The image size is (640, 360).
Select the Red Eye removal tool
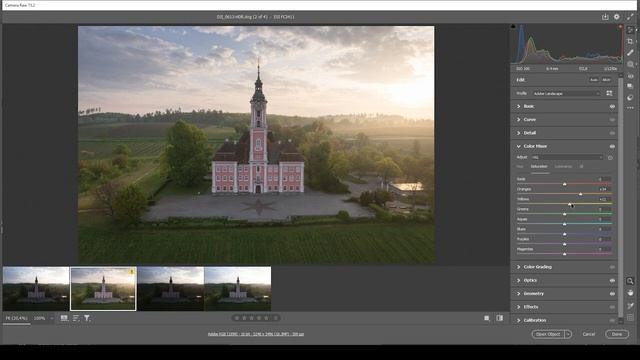coord(630,76)
